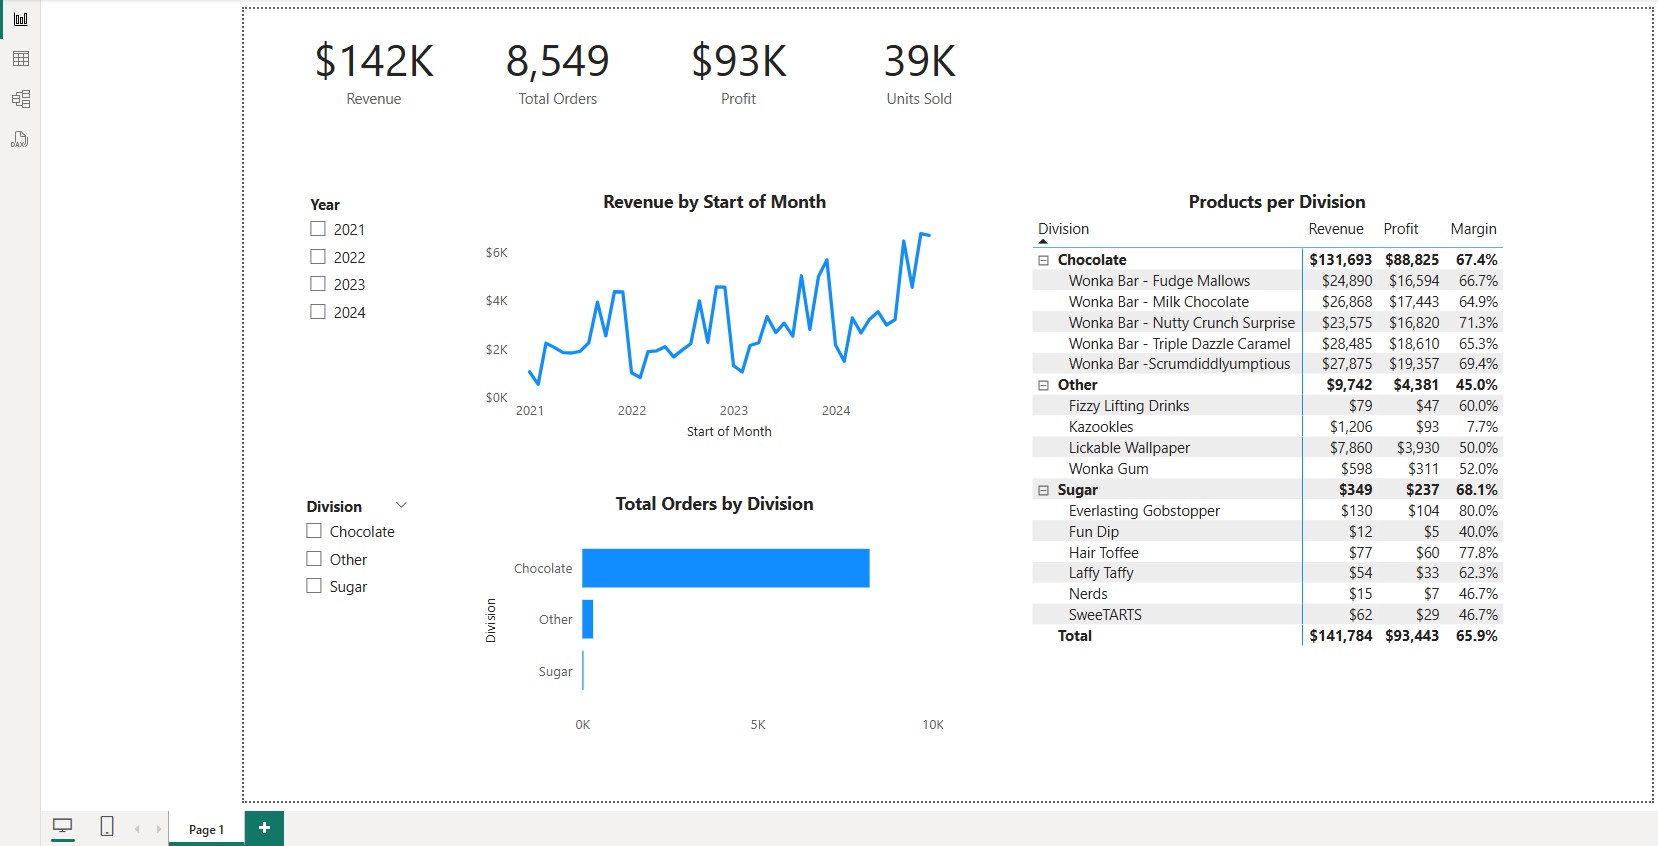Tick the Sugar division checkbox

pos(314,586)
